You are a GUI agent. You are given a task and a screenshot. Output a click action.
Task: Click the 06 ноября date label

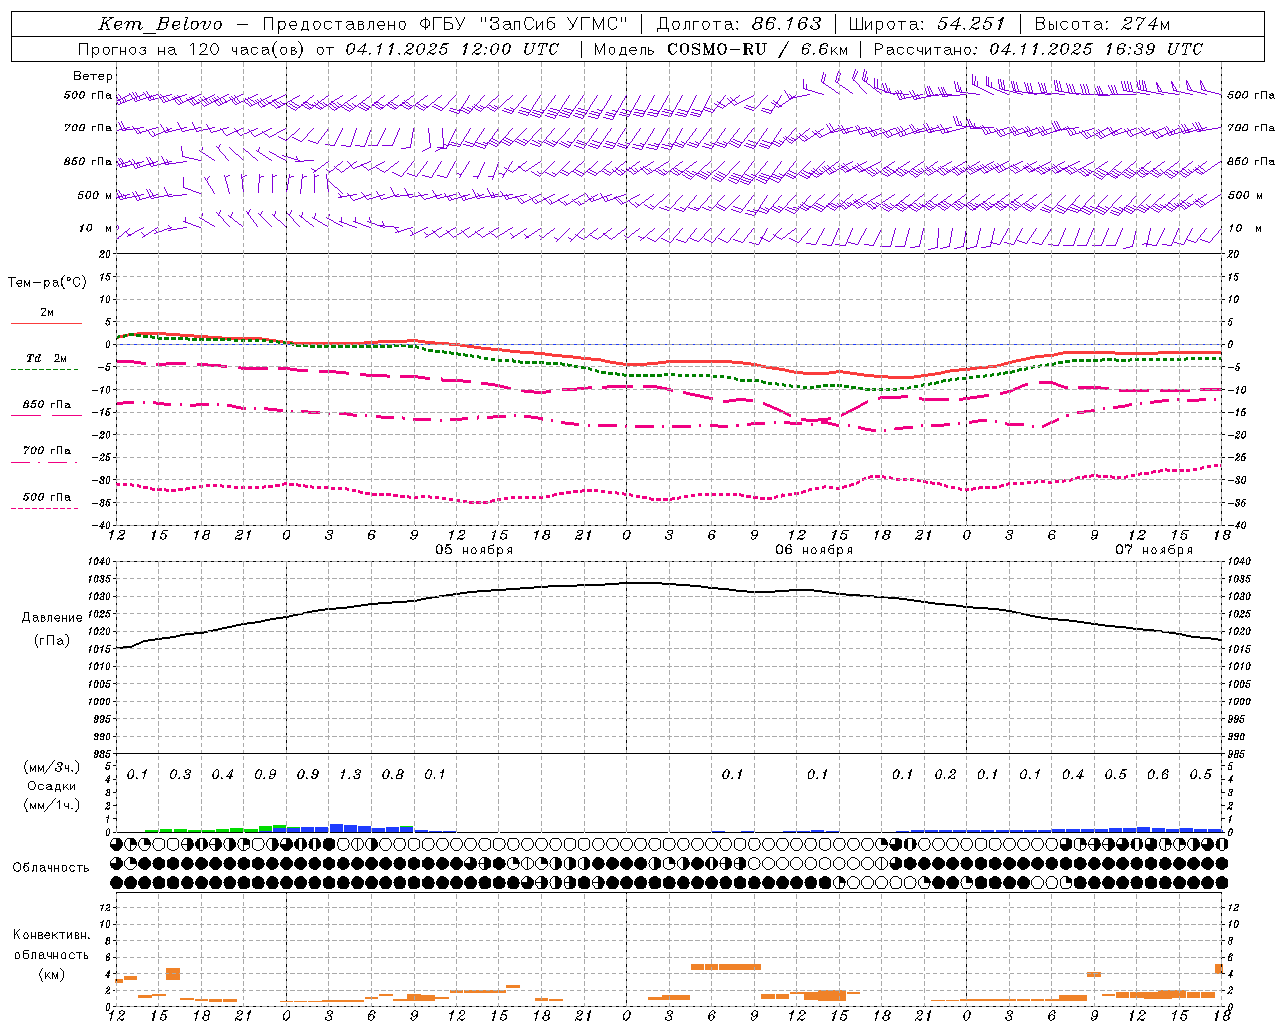coord(814,550)
